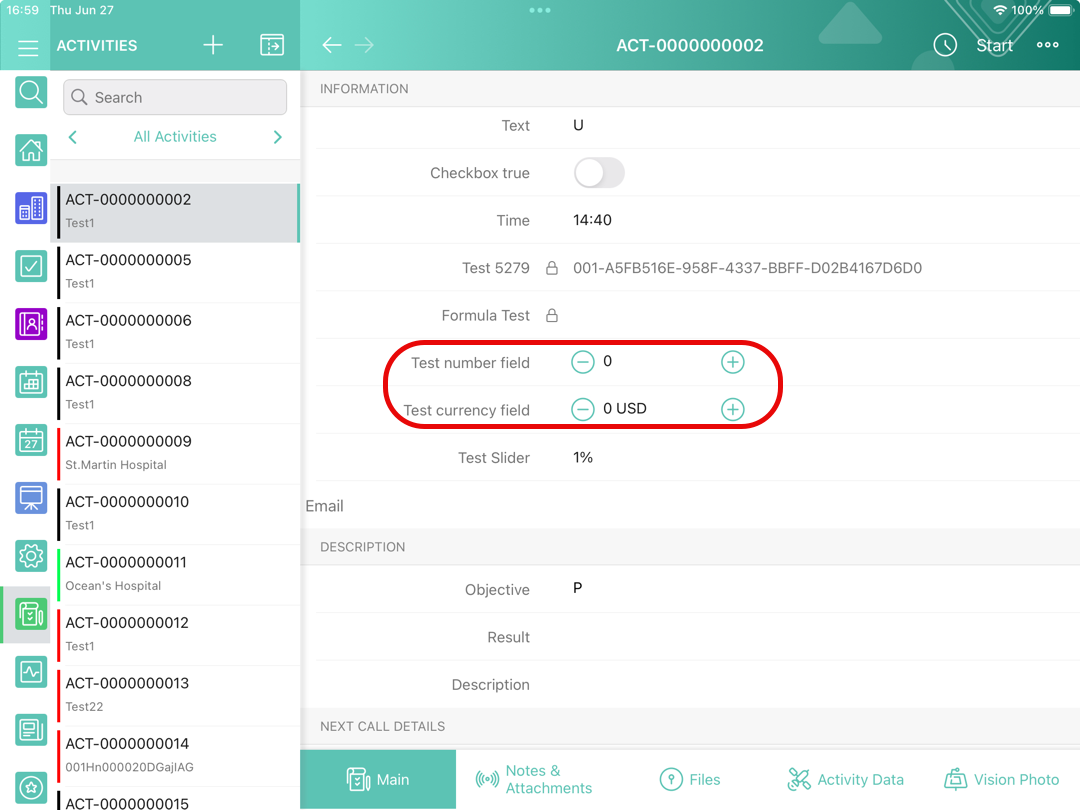Increase Test number field with plus
Viewport: 1080px width, 810px height.
(x=733, y=362)
